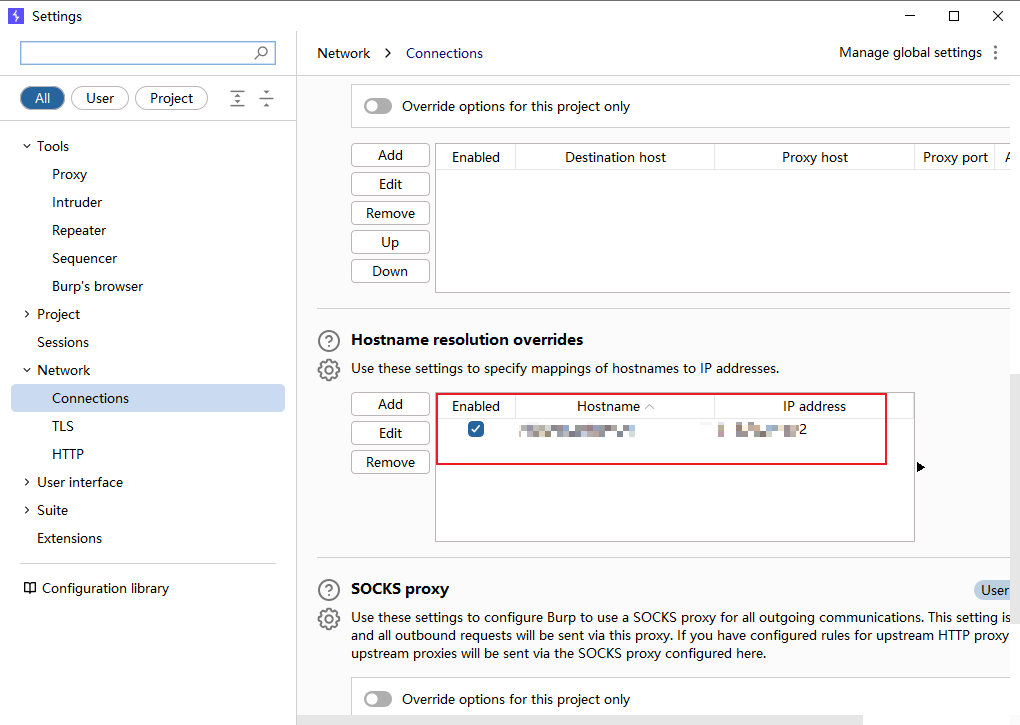
Task: Select Connections in the Network section
Action: coord(148,398)
